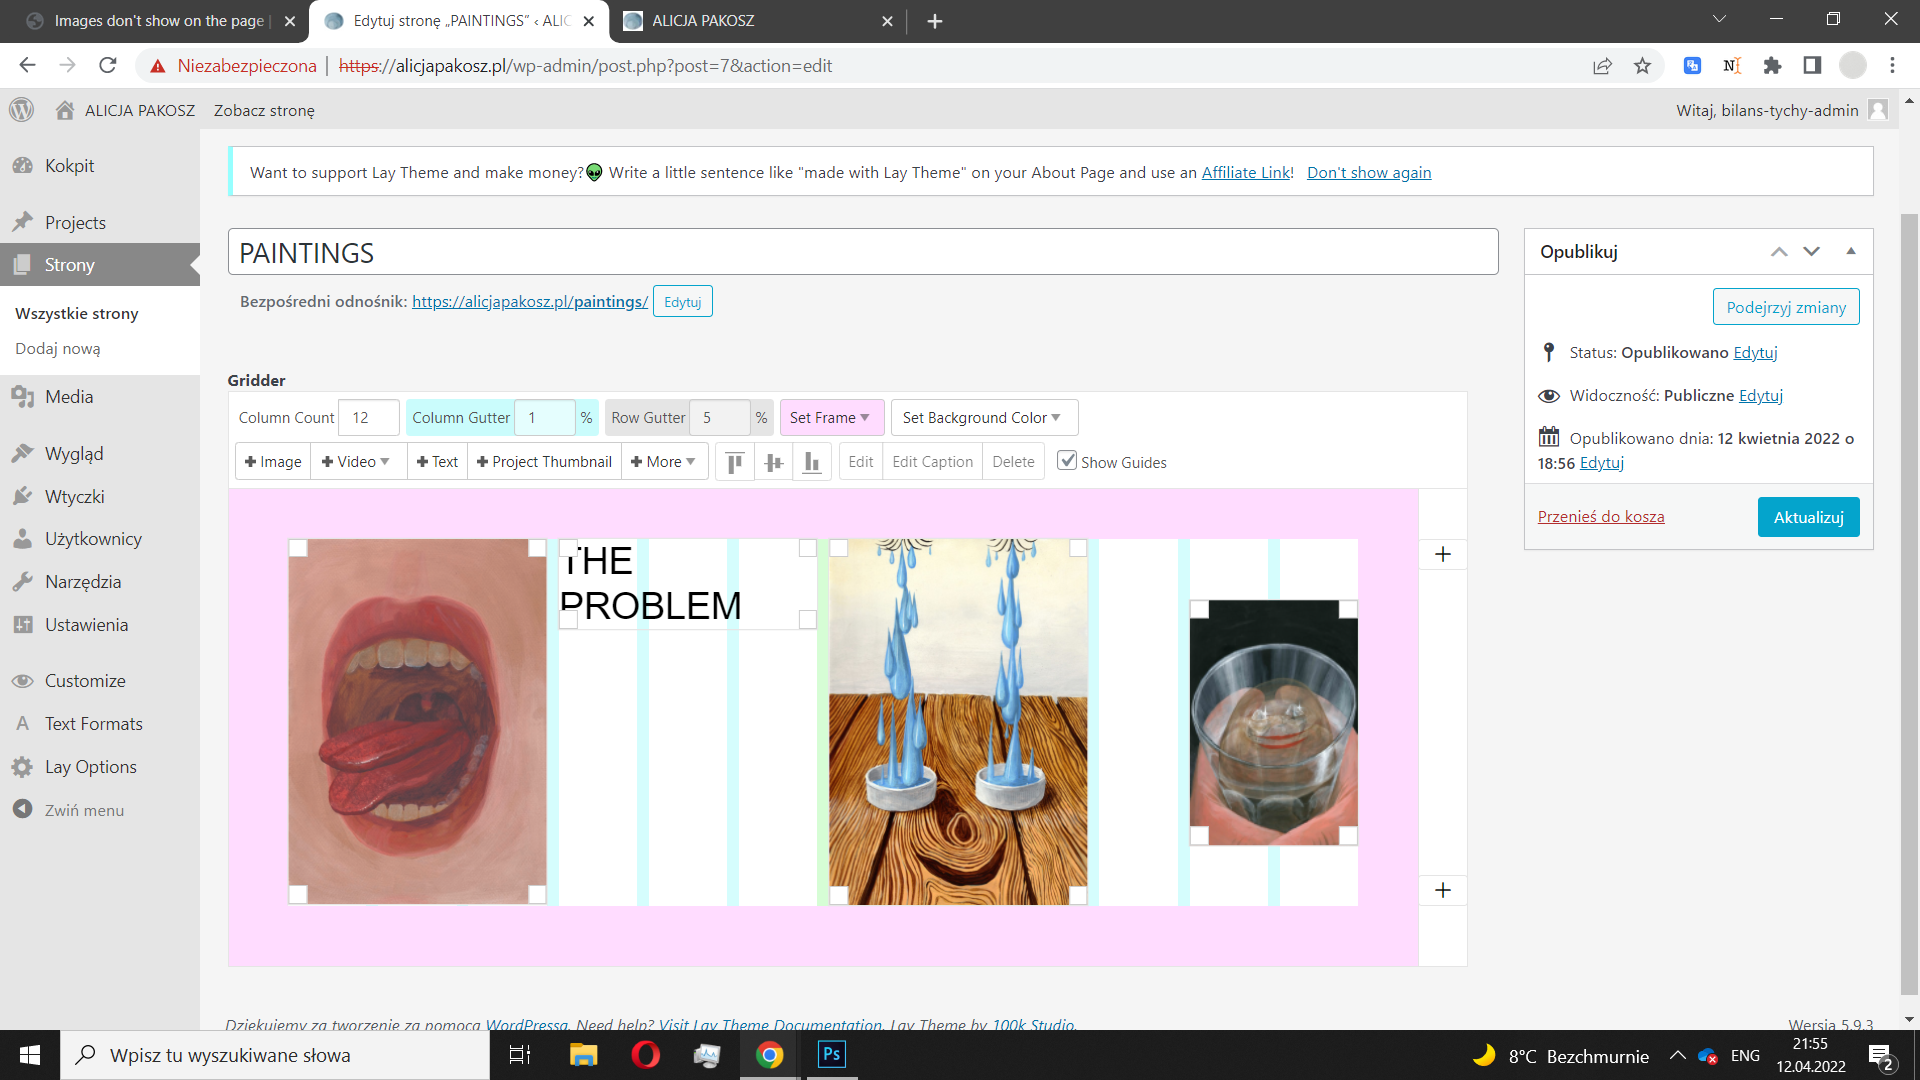Click the Column Count input field
The height and width of the screenshot is (1080, 1920).
point(368,418)
